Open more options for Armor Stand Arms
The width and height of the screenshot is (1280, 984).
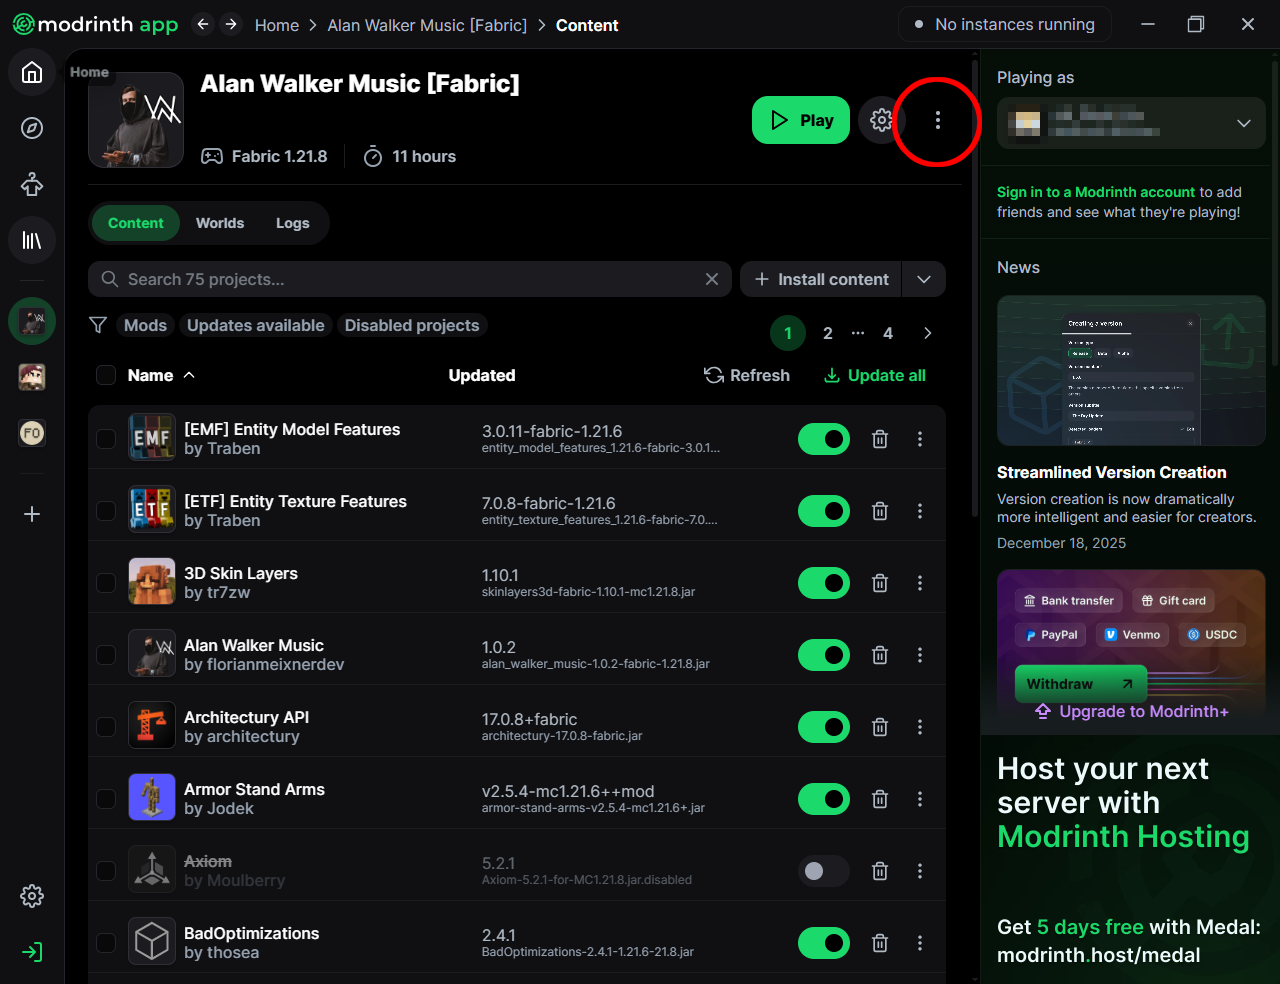pos(920,799)
